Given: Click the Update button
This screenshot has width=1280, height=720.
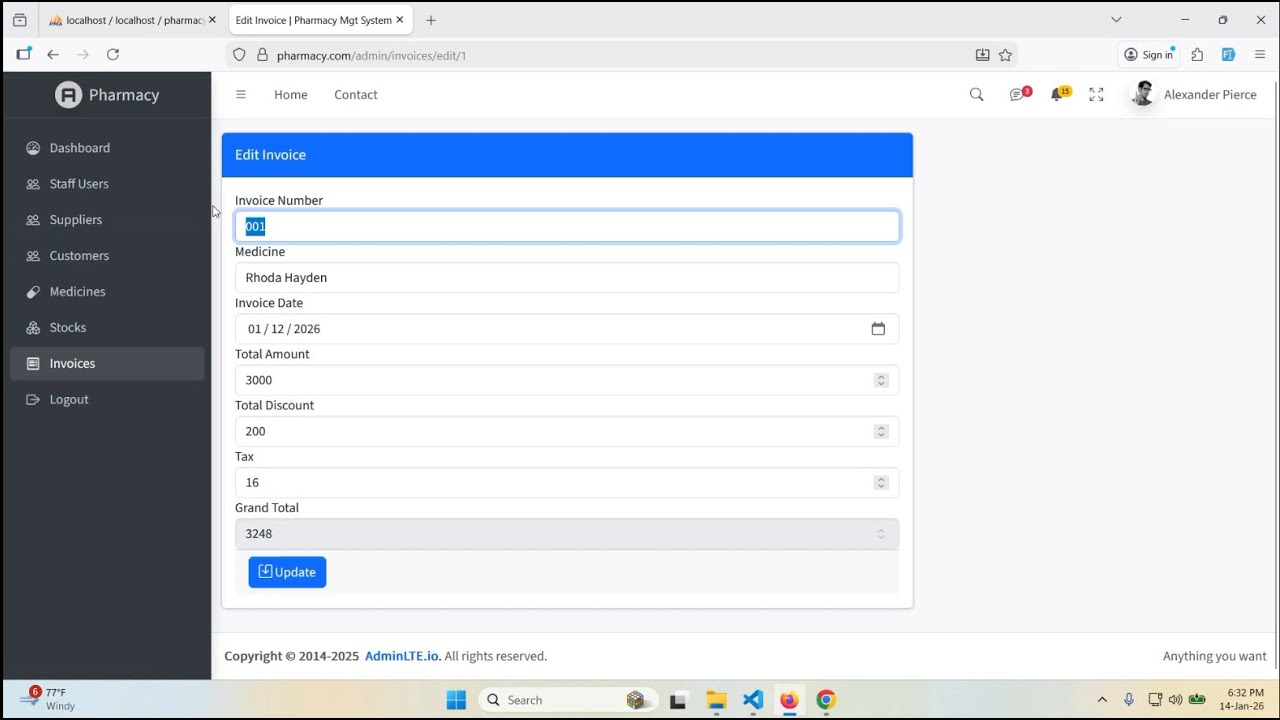Looking at the screenshot, I should coord(287,572).
